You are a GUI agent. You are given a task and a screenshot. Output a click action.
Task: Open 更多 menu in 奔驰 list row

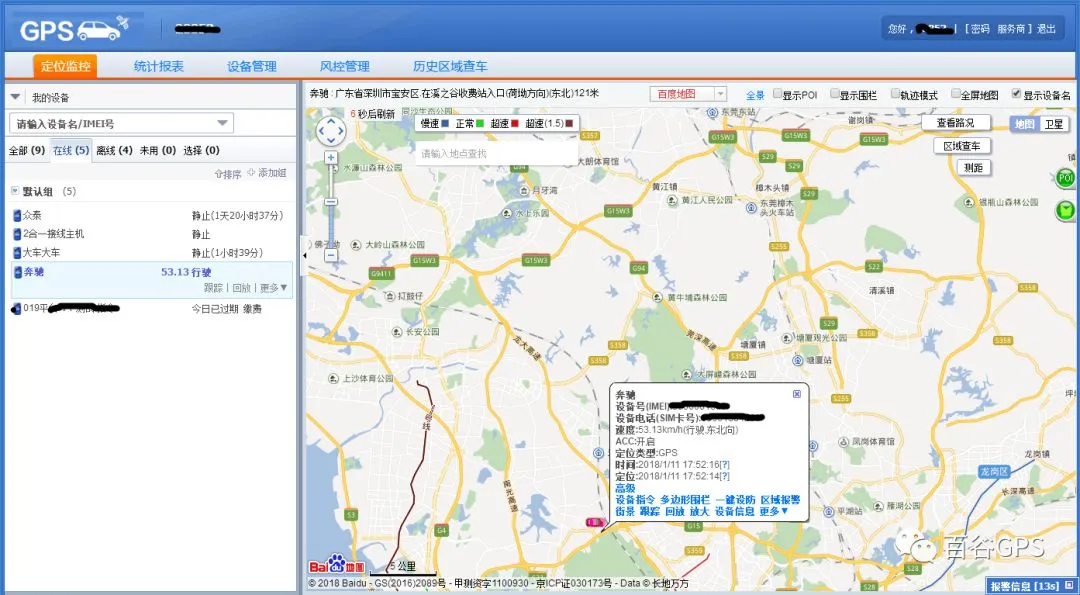tap(273, 288)
